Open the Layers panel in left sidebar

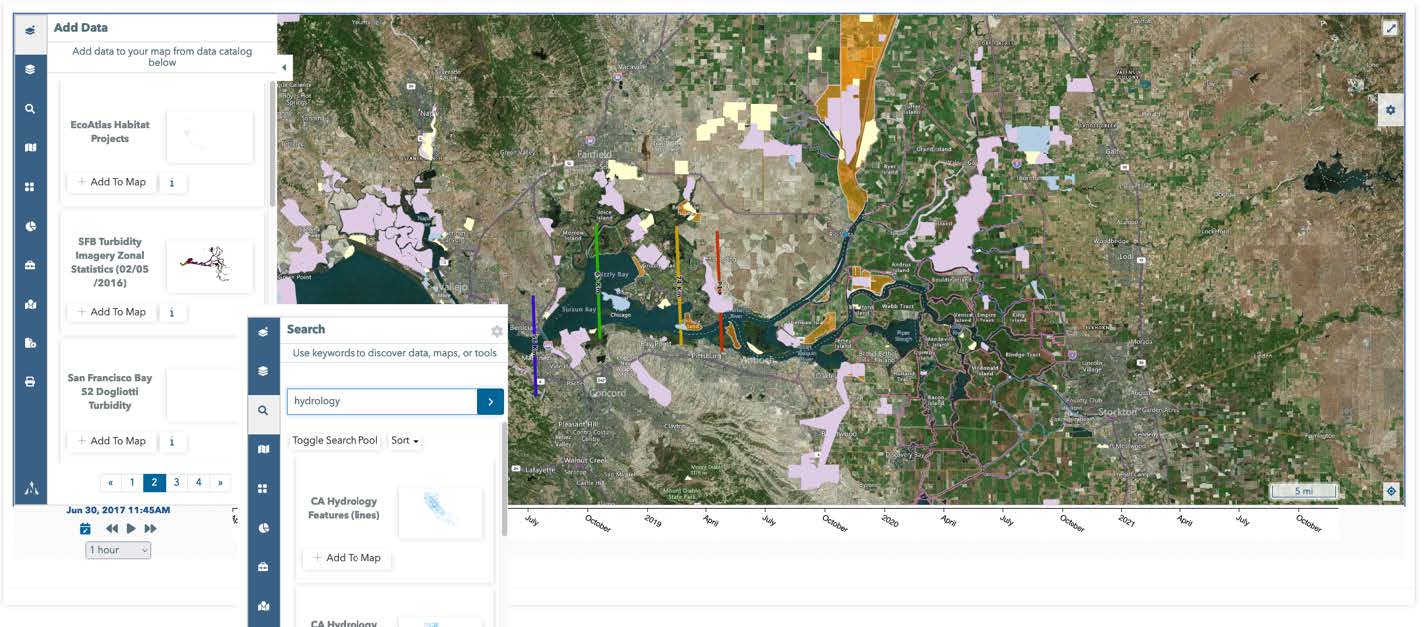pyautogui.click(x=30, y=69)
